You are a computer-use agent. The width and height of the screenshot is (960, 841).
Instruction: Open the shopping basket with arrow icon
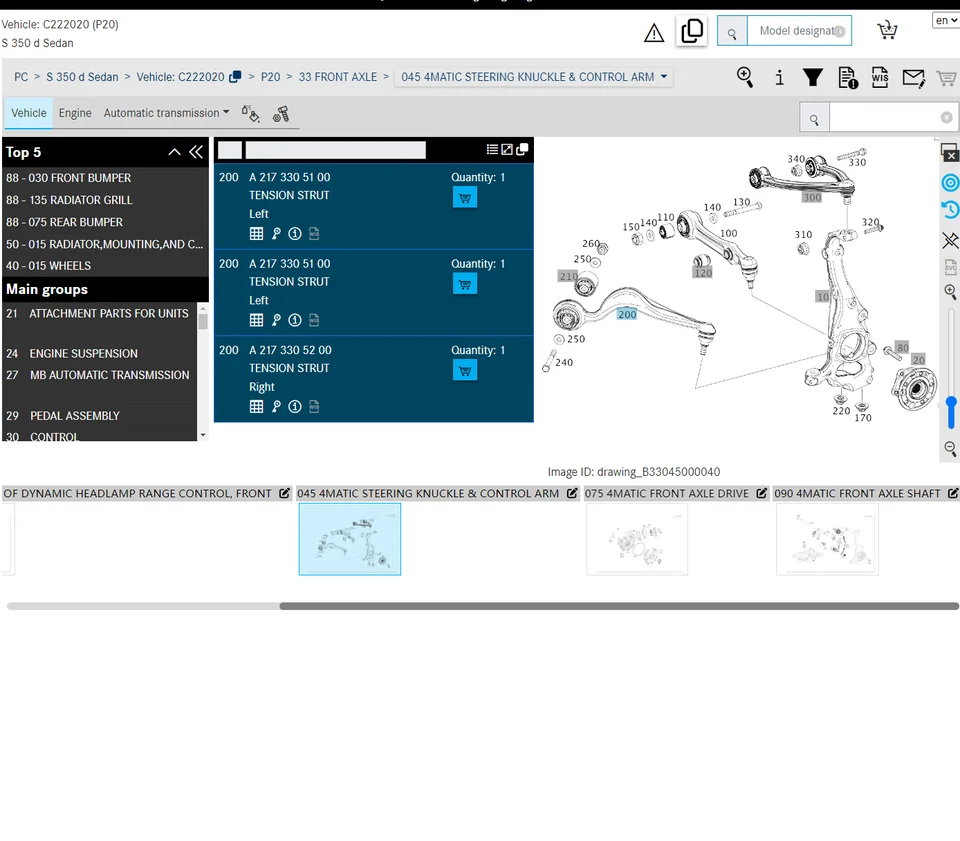[x=887, y=31]
